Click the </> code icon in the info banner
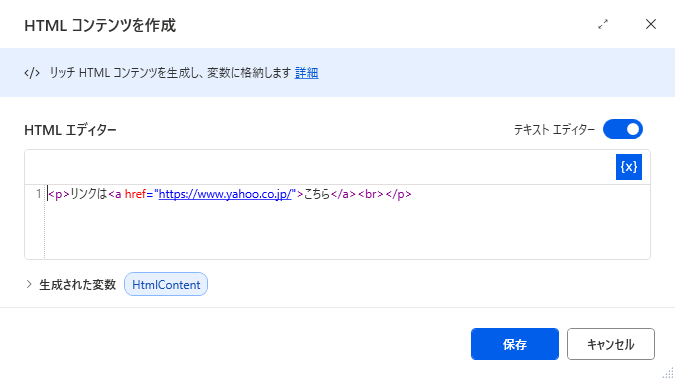 [x=32, y=73]
